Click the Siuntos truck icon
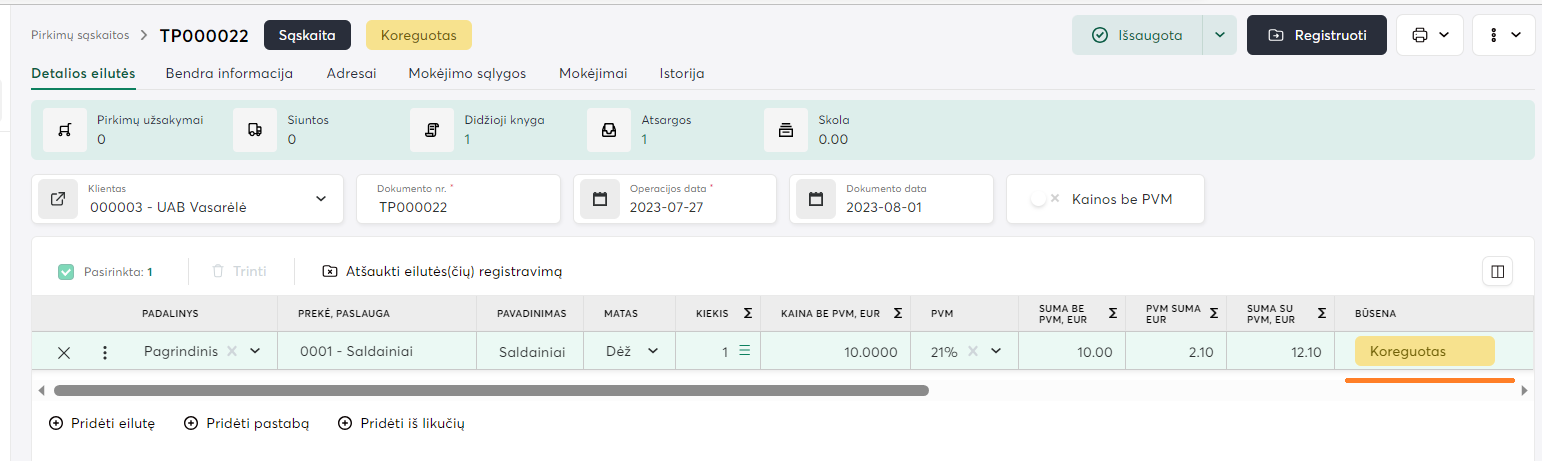The image size is (1542, 461). pyautogui.click(x=255, y=130)
